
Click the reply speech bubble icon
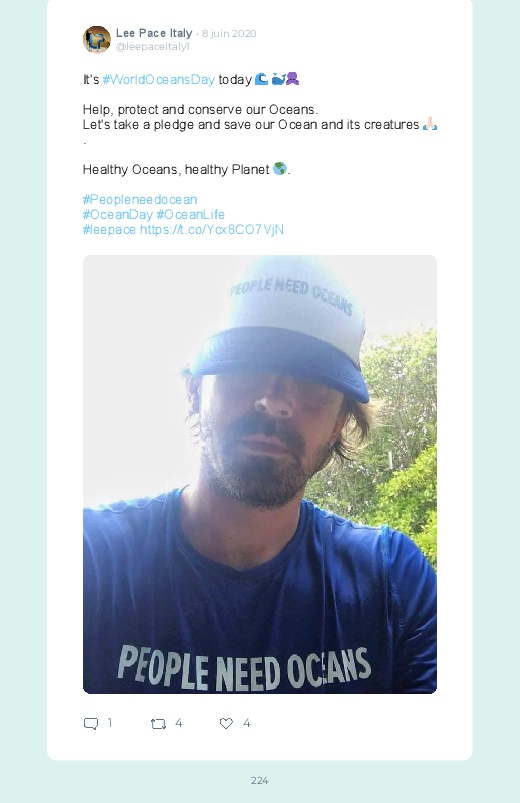pos(91,723)
